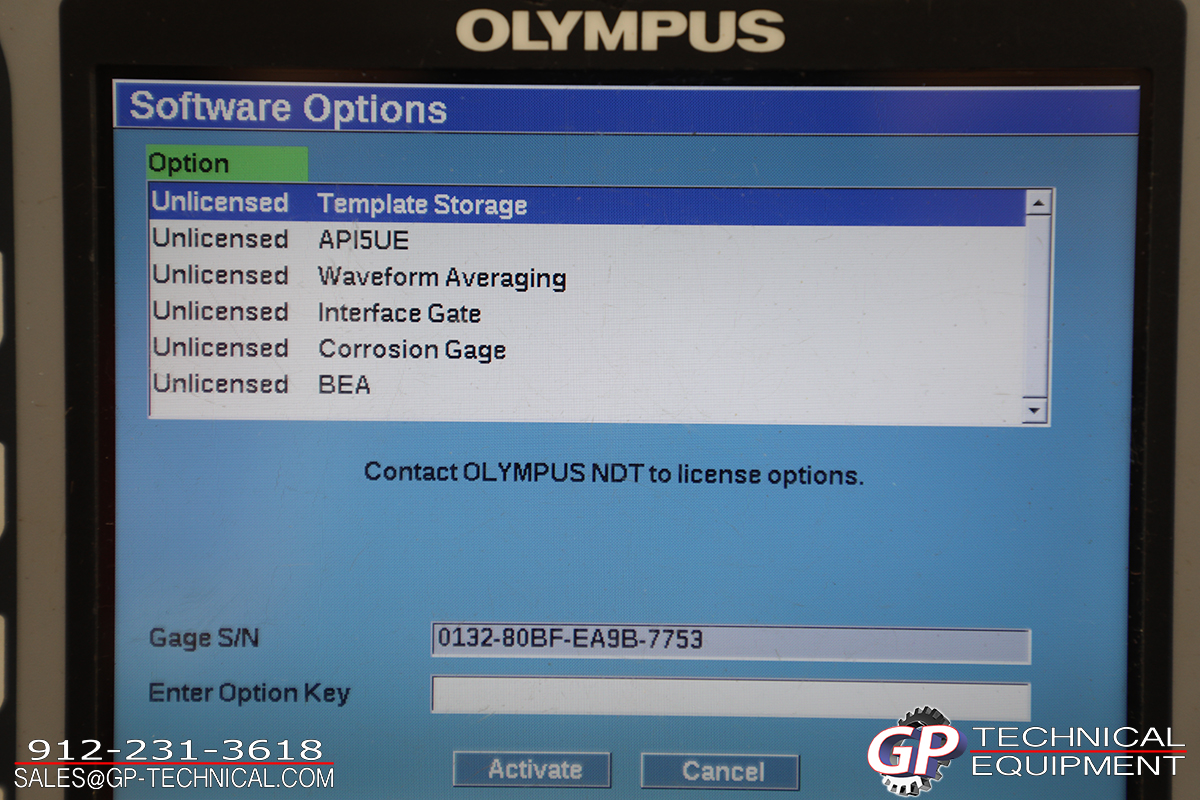Click the list scrollbar up arrow
This screenshot has height=800, width=1200.
[1037, 203]
